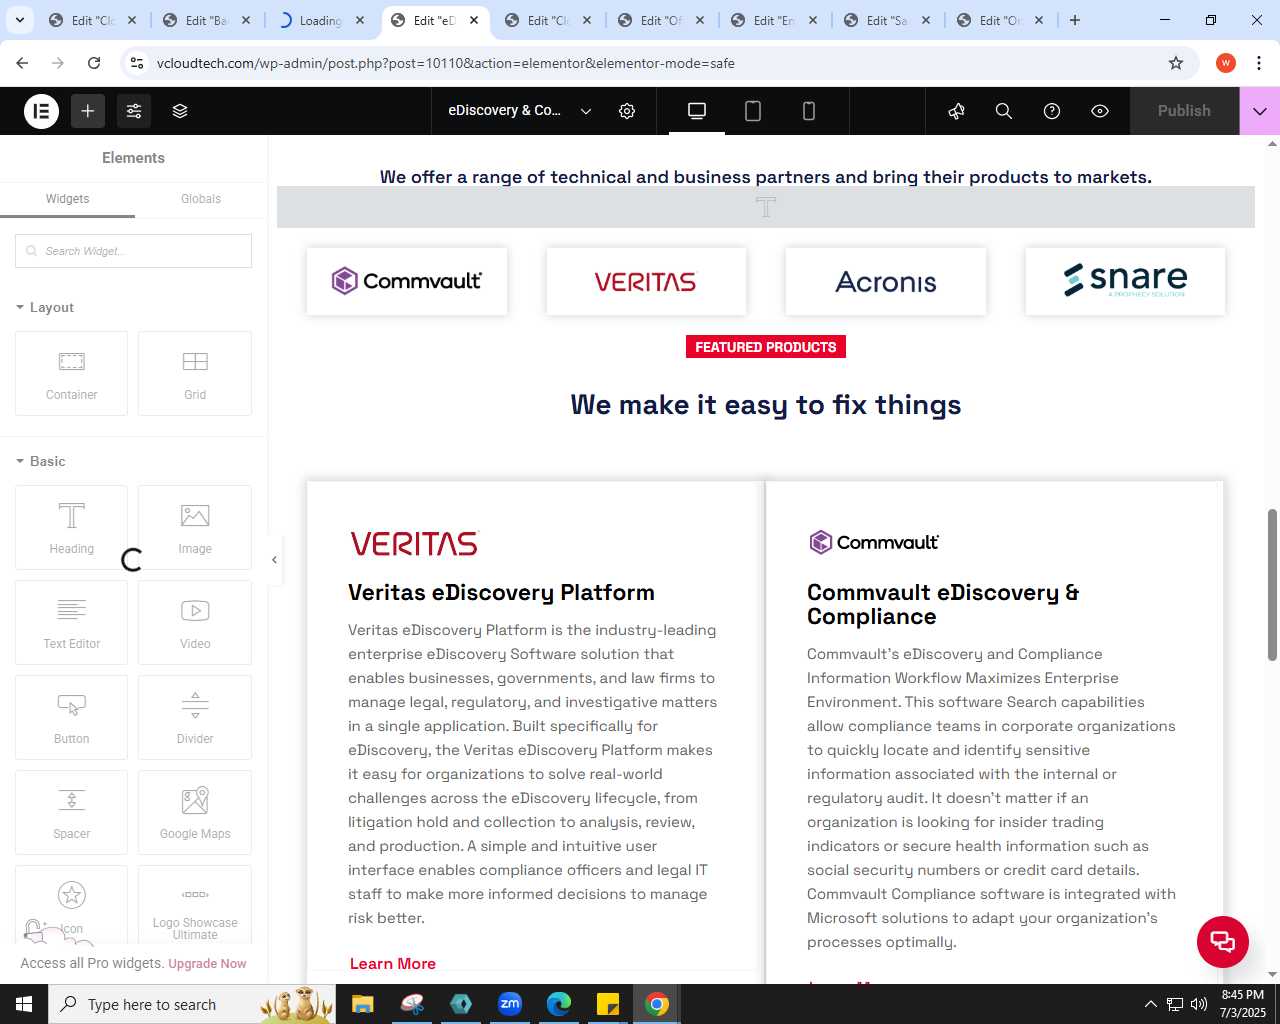Open the Elementor logo menu
The image size is (1280, 1024).
[42, 111]
